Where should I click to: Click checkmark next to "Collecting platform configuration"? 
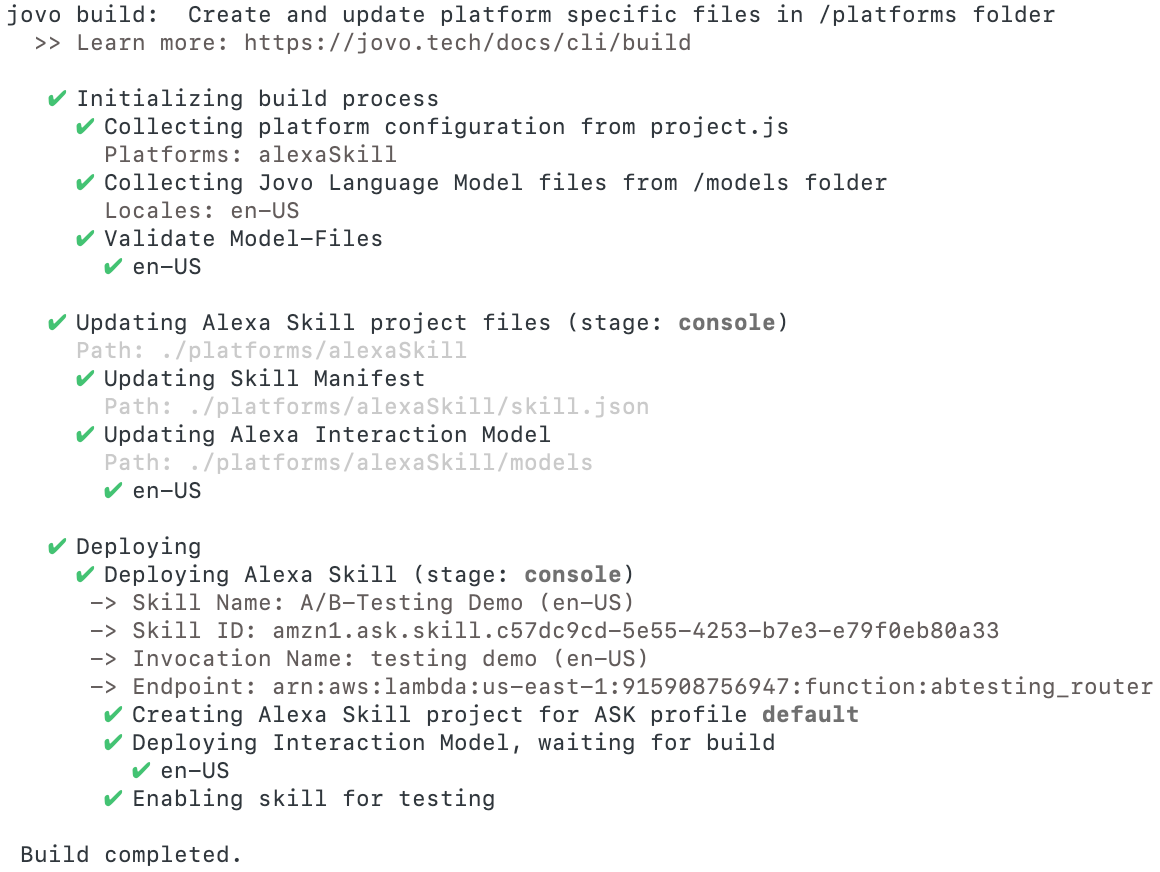click(x=85, y=127)
